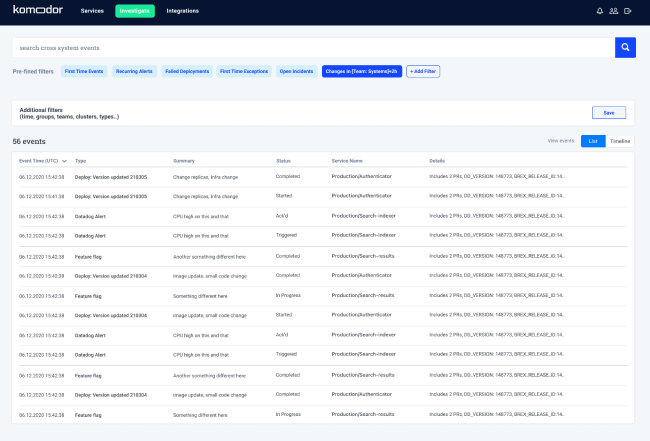Click Started status of the 210304 deploy
650x441 pixels.
click(x=284, y=315)
